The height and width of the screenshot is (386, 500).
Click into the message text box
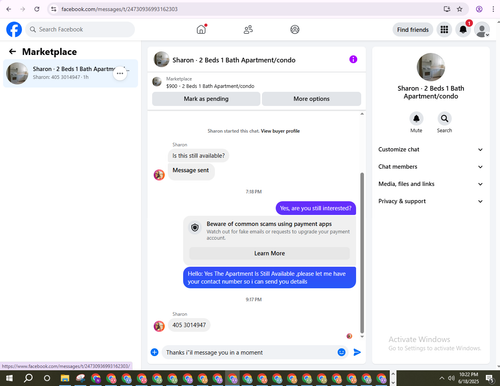point(249,352)
